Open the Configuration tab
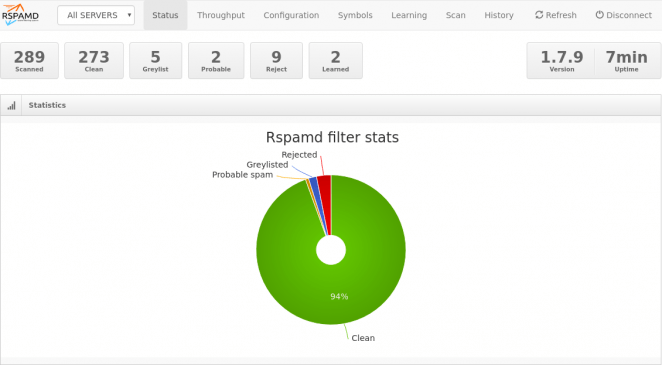662x365 pixels. coord(291,15)
